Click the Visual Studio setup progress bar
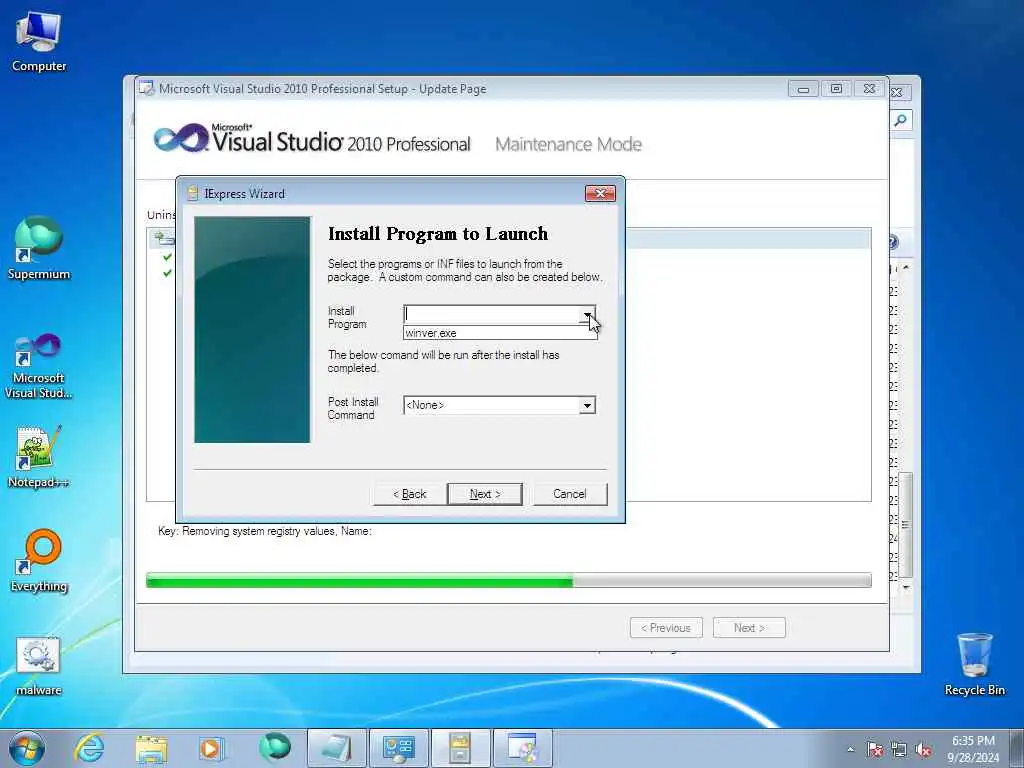This screenshot has height=768, width=1024. 509,580
